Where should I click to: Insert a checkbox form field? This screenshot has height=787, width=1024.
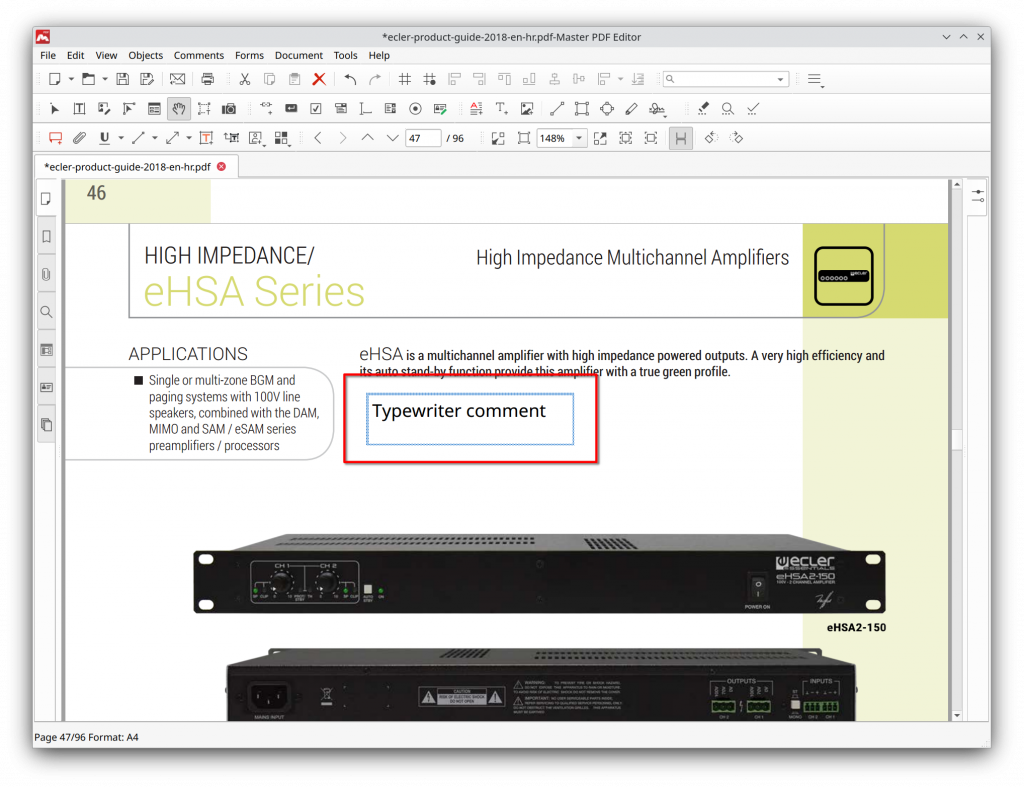[315, 108]
